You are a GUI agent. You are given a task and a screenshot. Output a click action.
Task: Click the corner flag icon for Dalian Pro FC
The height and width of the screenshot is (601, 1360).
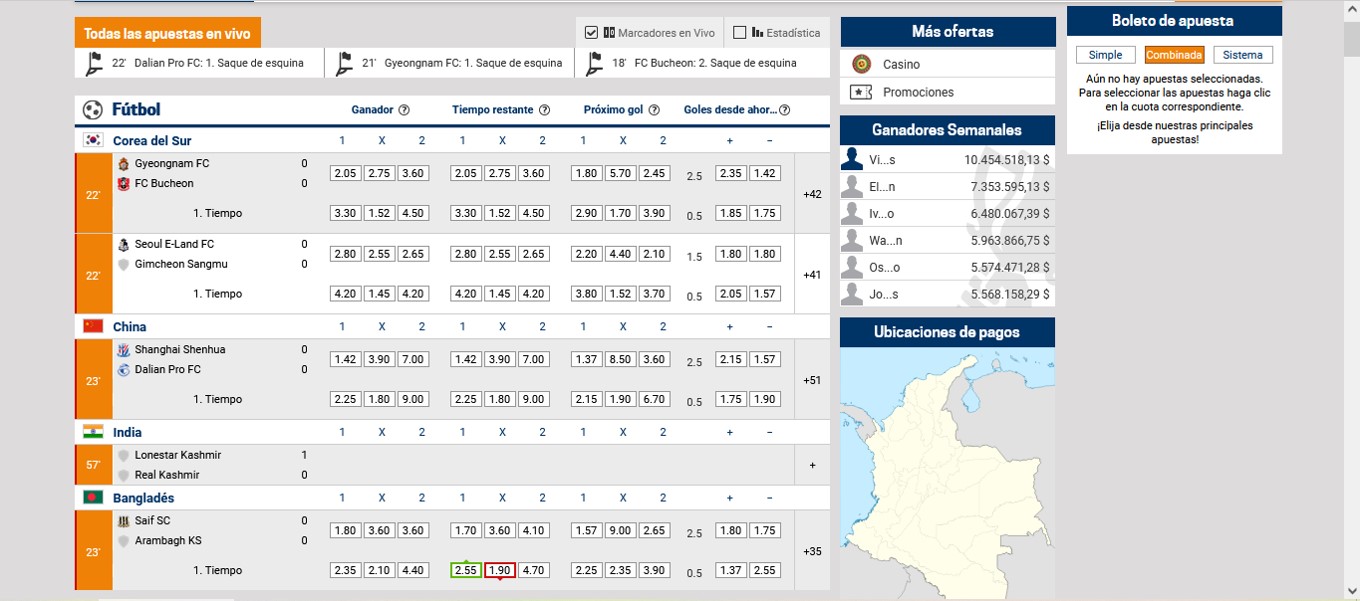click(x=94, y=63)
